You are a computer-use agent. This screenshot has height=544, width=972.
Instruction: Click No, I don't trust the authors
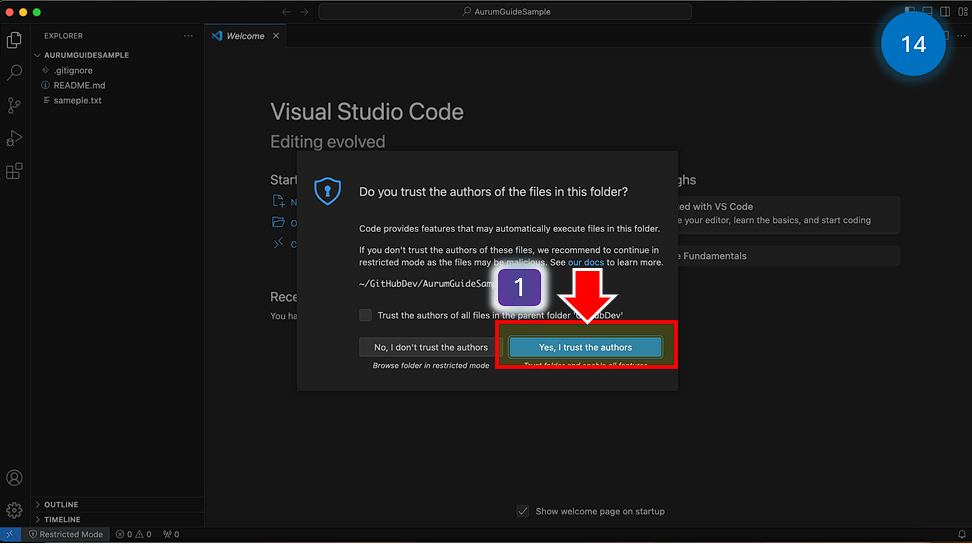point(431,347)
